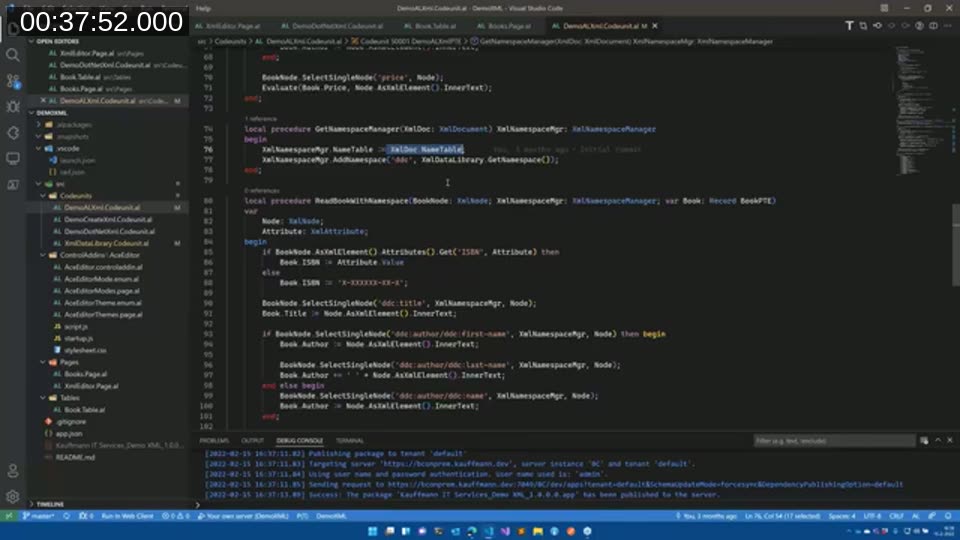The height and width of the screenshot is (540, 960).
Task: Open DemoCreateXml.Codeunit.al in explorer tree
Action: (108, 219)
